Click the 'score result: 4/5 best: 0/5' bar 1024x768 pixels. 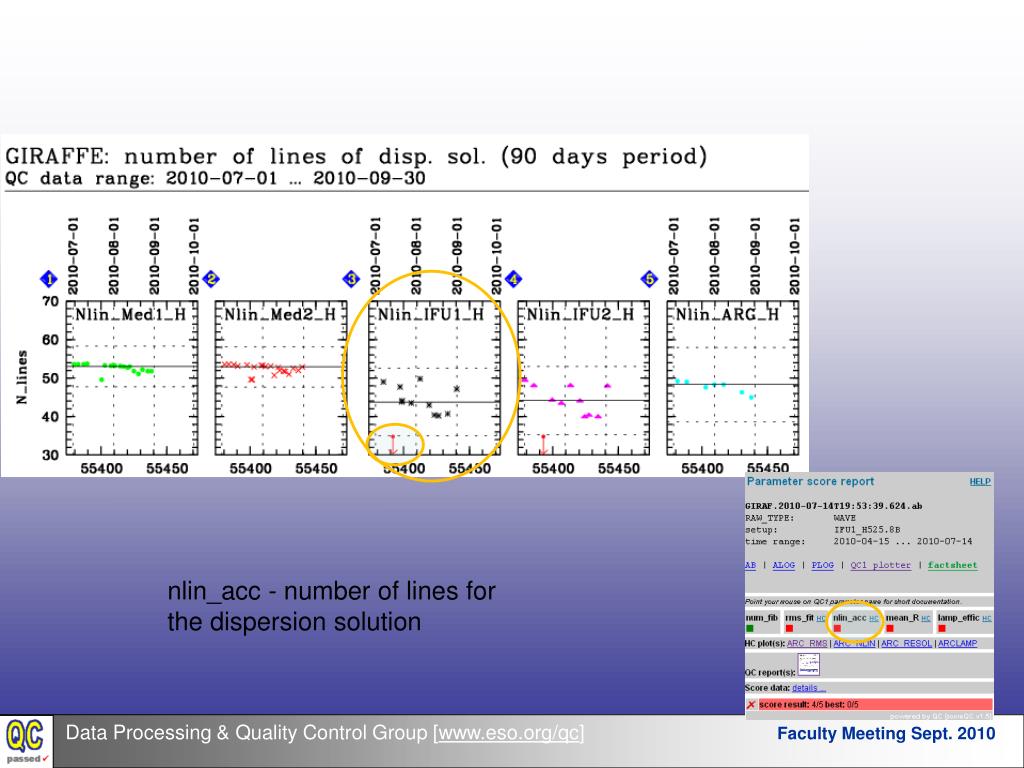coord(875,705)
